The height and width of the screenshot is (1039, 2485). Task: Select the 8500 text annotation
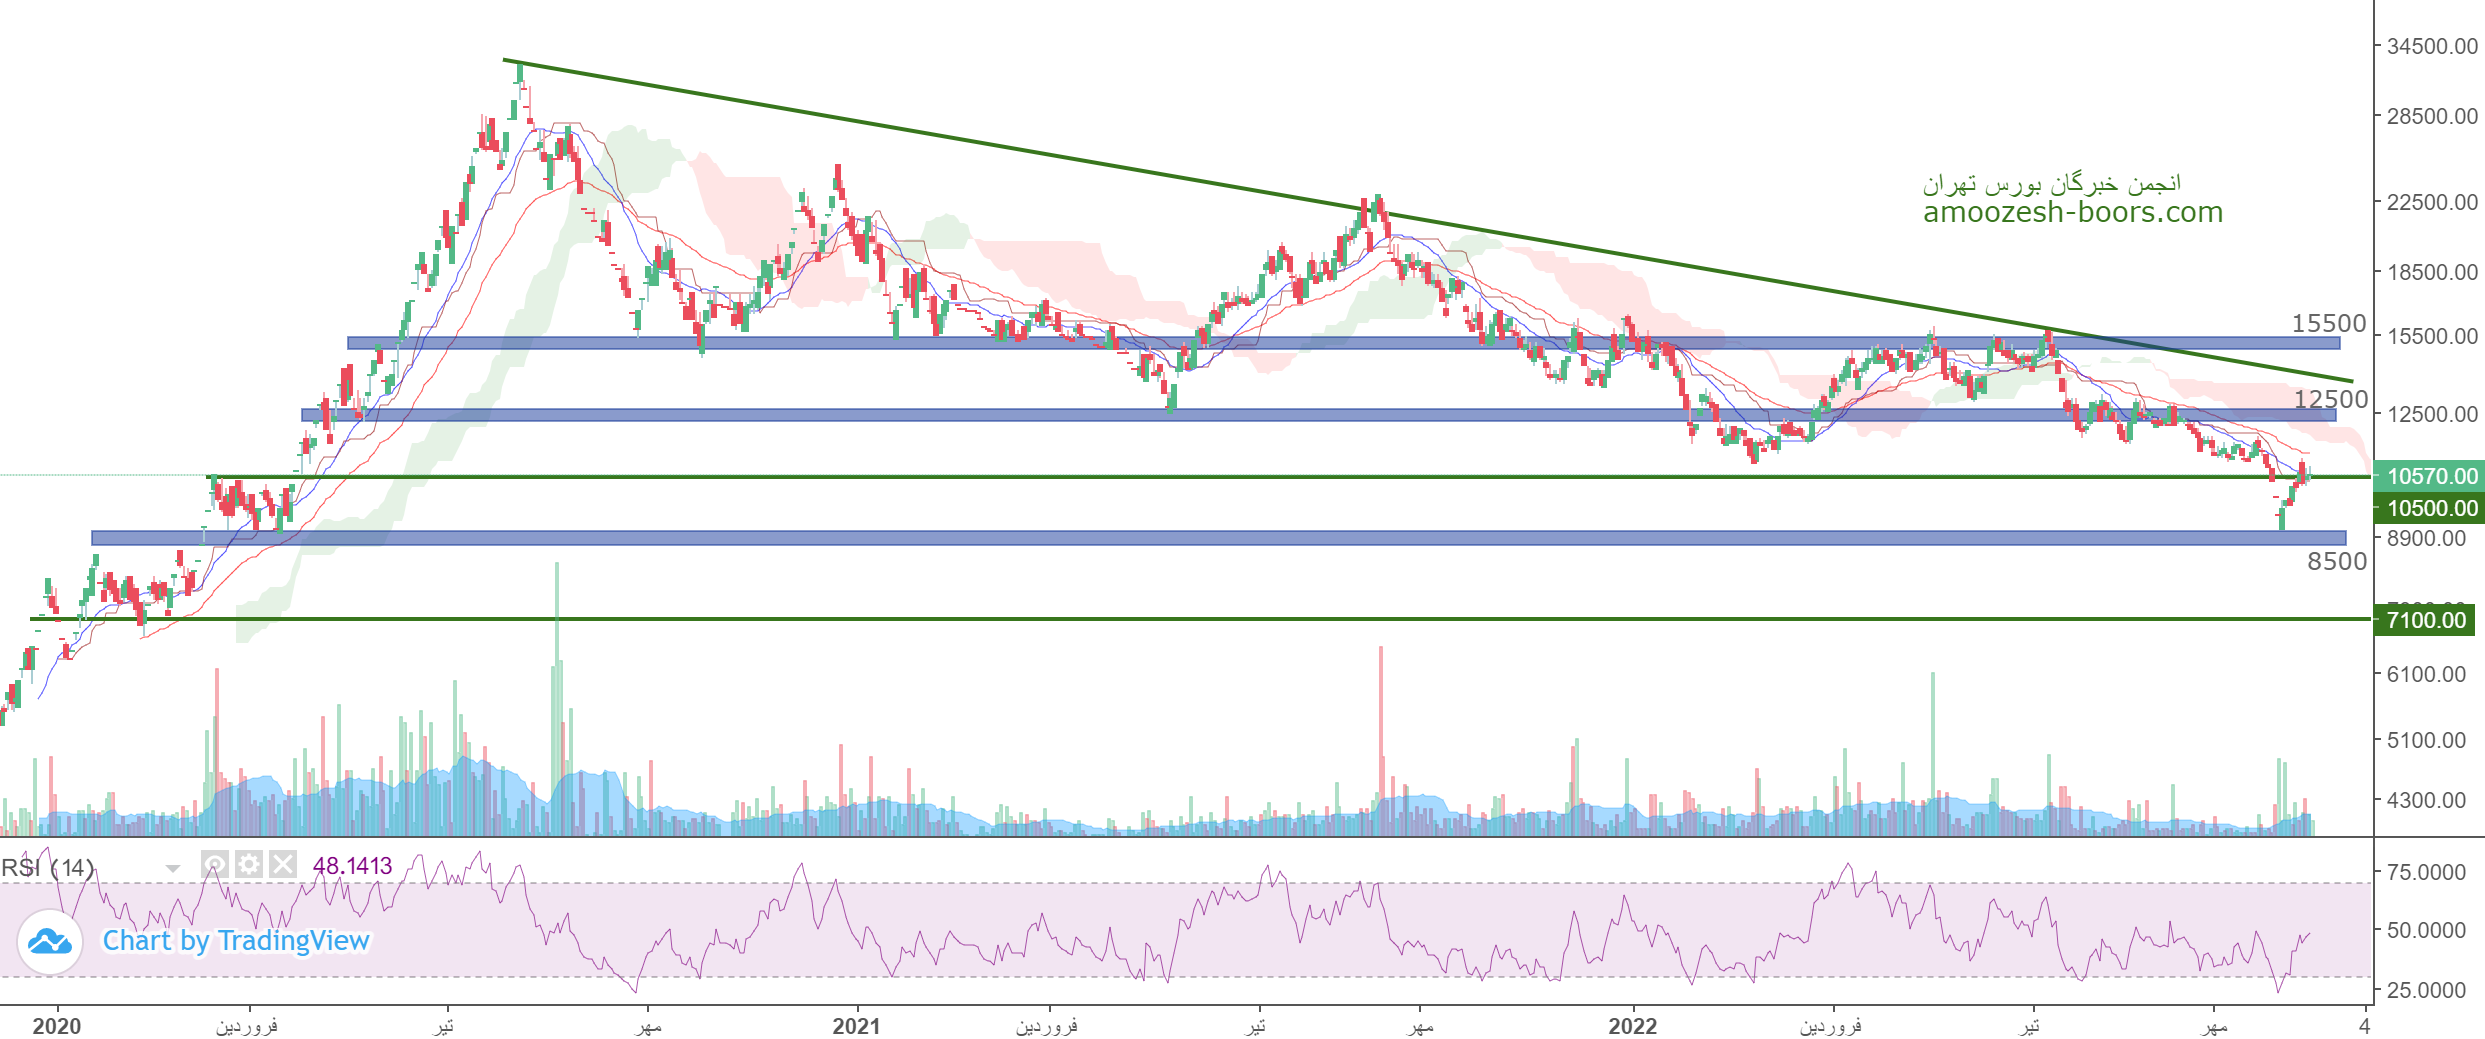pos(2336,561)
